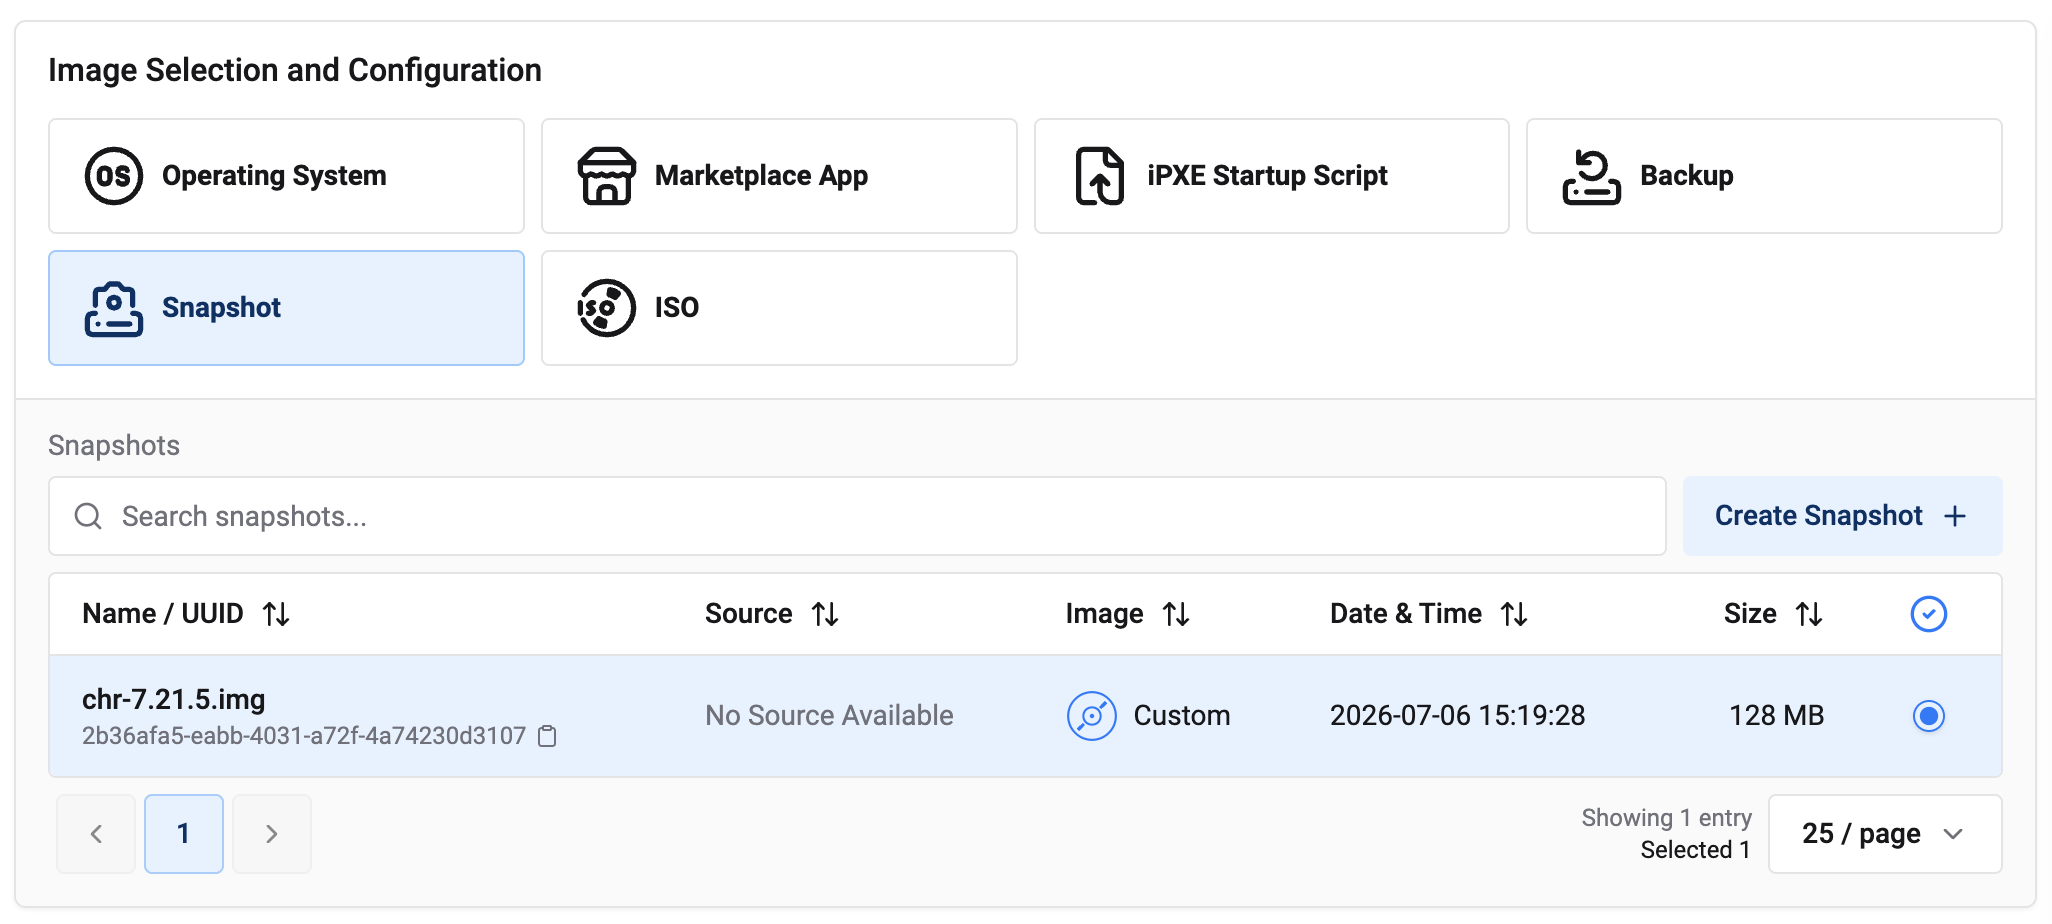Viewport: 2052px width, 924px height.
Task: Click the Name / UUID column header
Action: [x=163, y=614]
